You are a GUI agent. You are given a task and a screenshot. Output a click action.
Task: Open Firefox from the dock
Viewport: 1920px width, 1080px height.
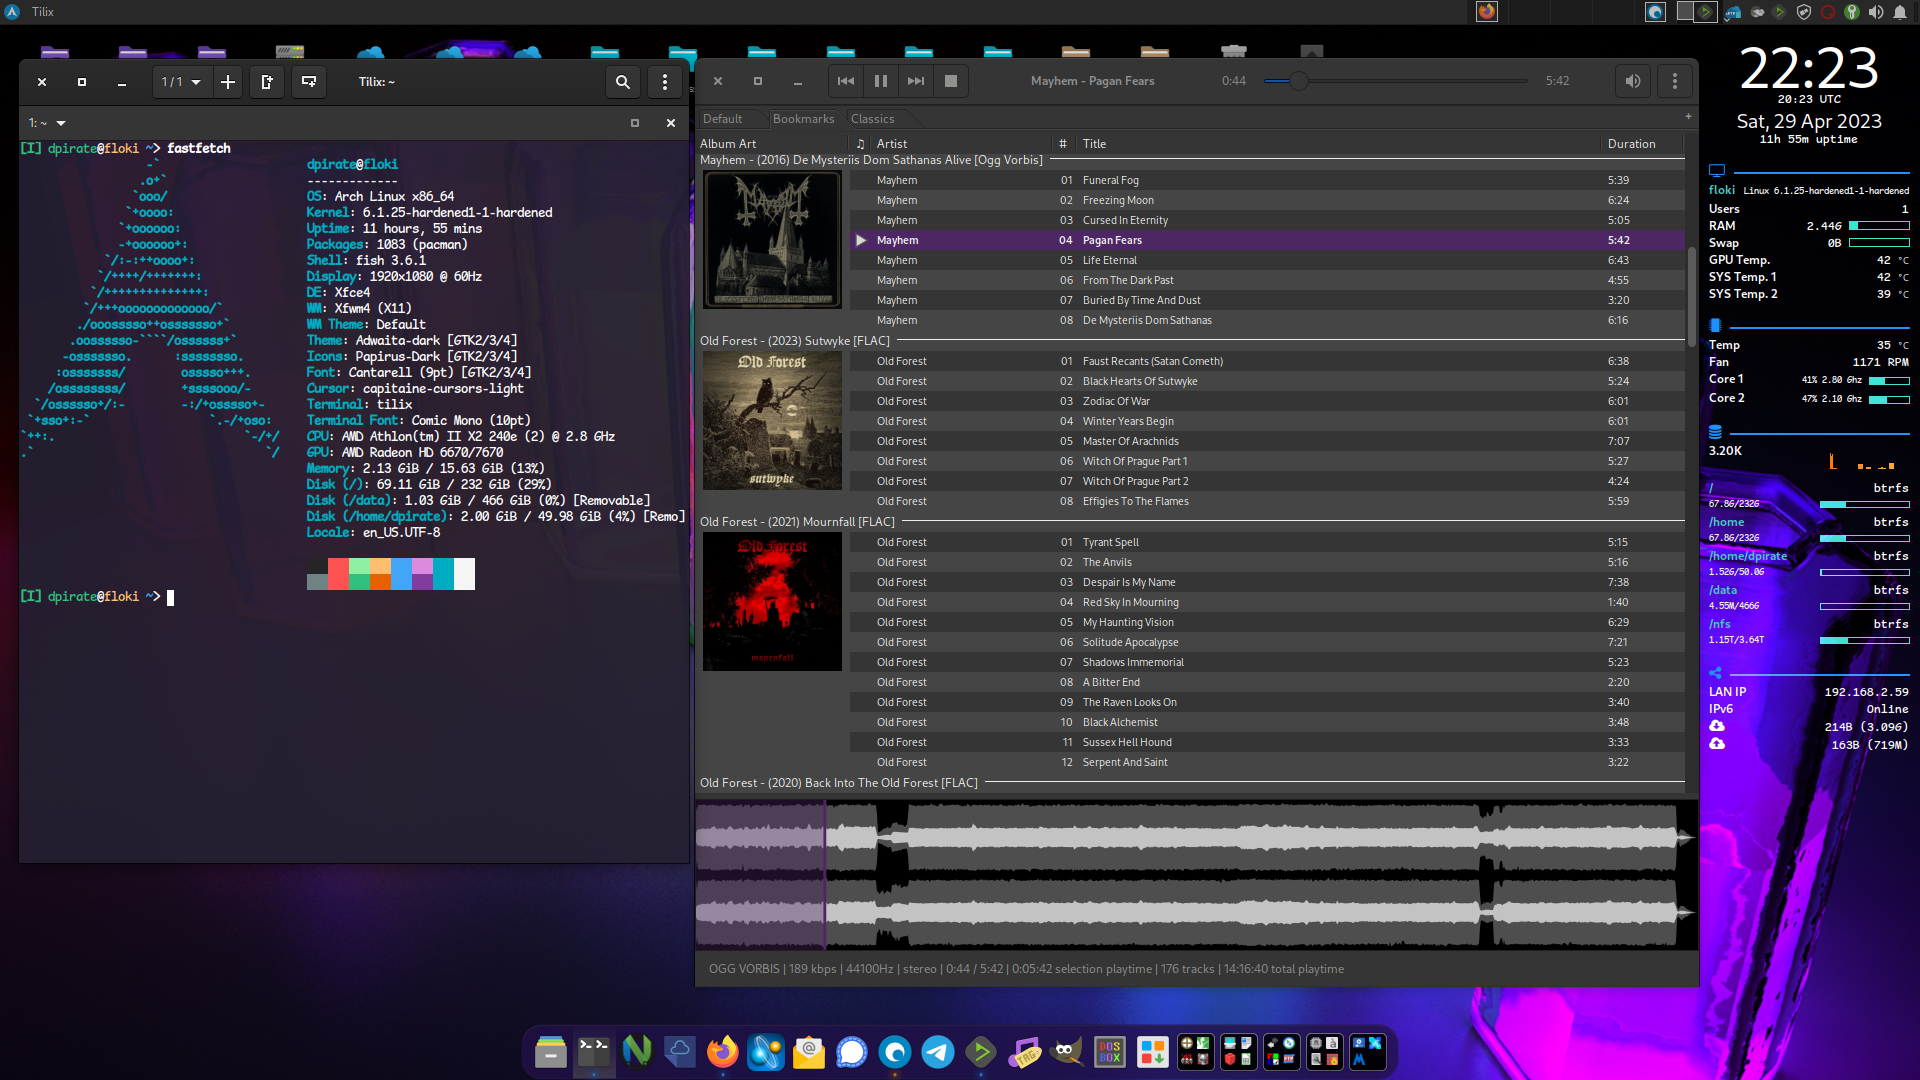tap(722, 1052)
